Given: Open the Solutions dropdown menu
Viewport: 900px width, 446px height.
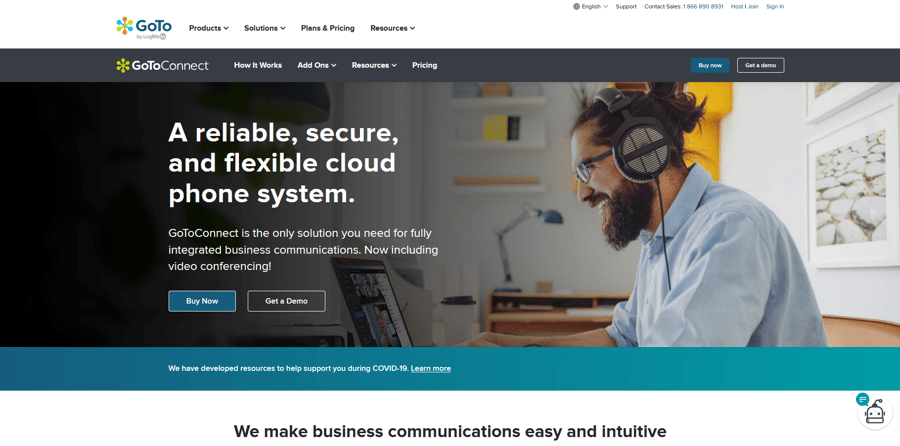Looking at the screenshot, I should 265,28.
